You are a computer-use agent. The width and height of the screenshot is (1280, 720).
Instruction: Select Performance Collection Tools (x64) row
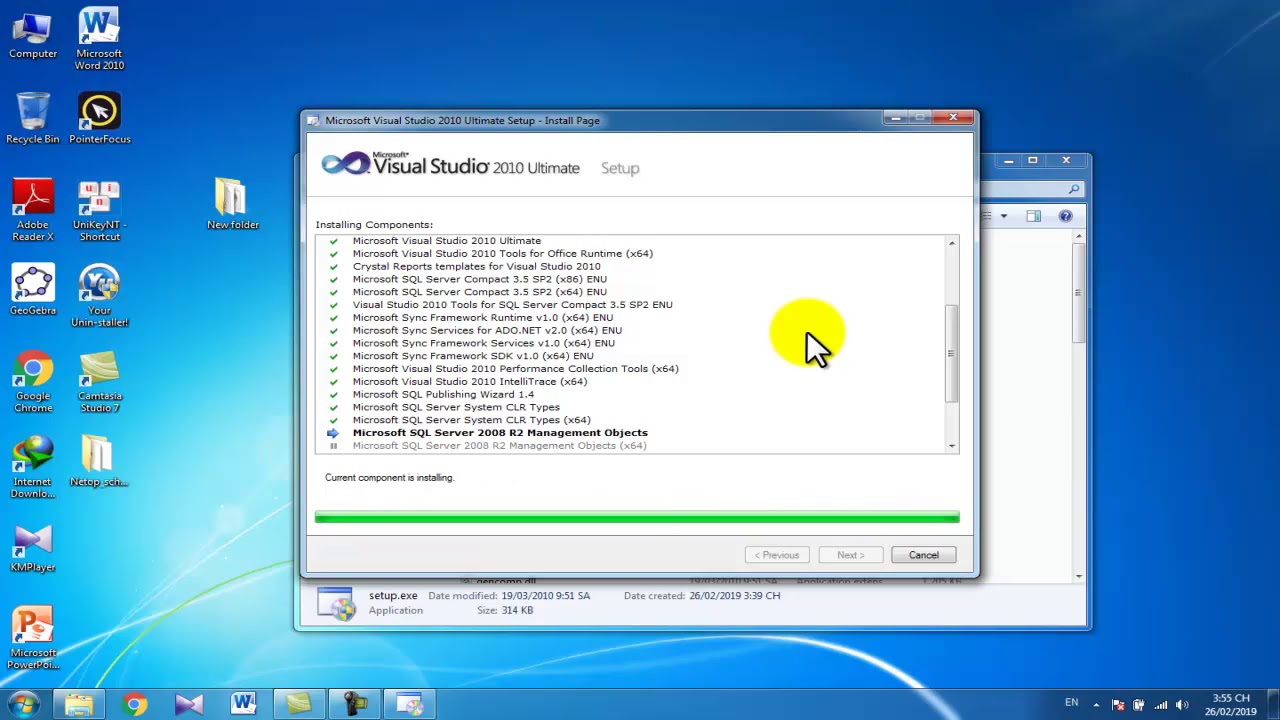[x=515, y=369]
